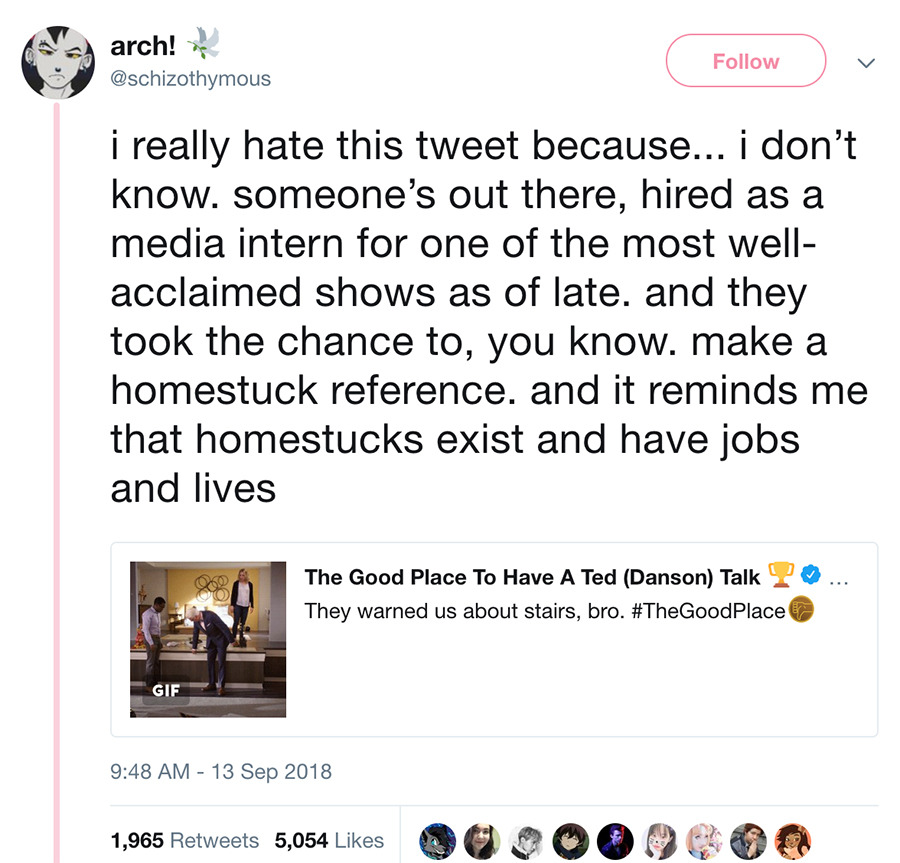Open the arch! profile avatar
The height and width of the screenshot is (863, 900).
coord(59,62)
